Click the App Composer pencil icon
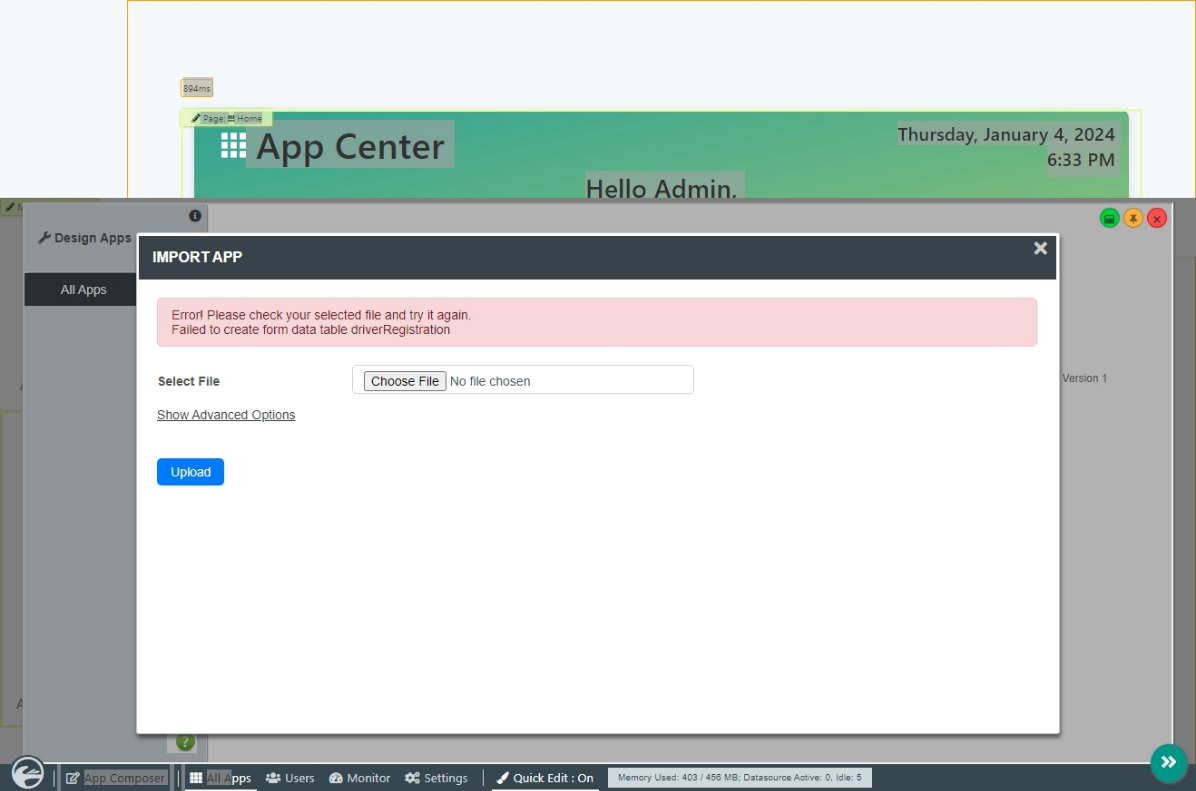 click(x=72, y=778)
